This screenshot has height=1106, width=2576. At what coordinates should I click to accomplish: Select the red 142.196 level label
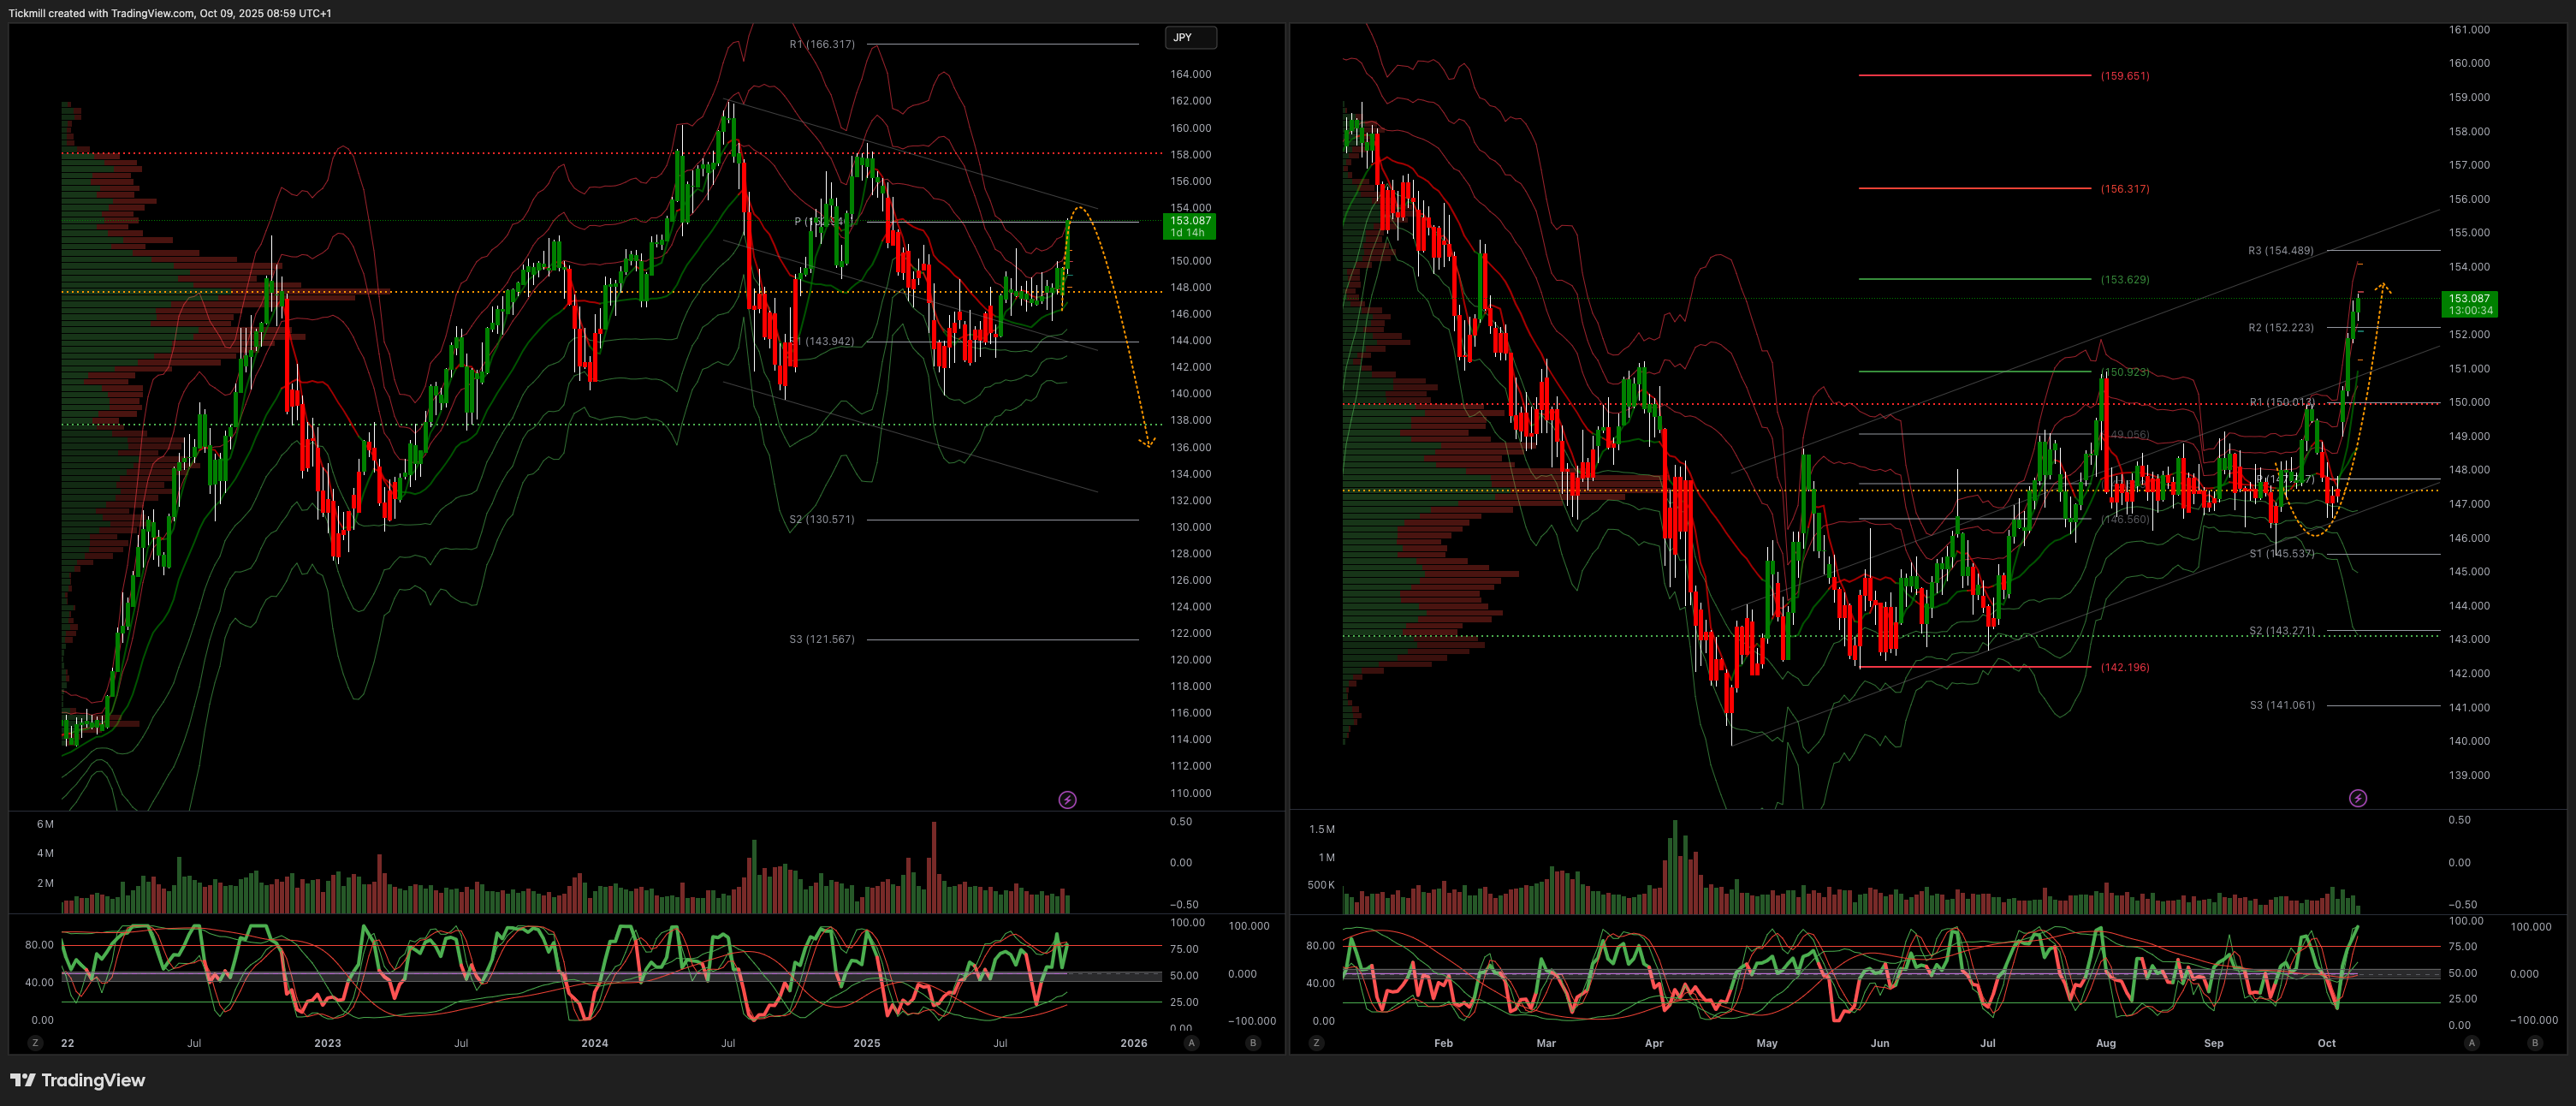(2124, 667)
